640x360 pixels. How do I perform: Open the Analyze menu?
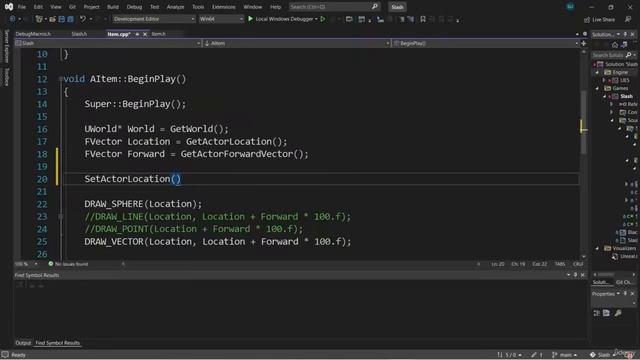coord(176,7)
